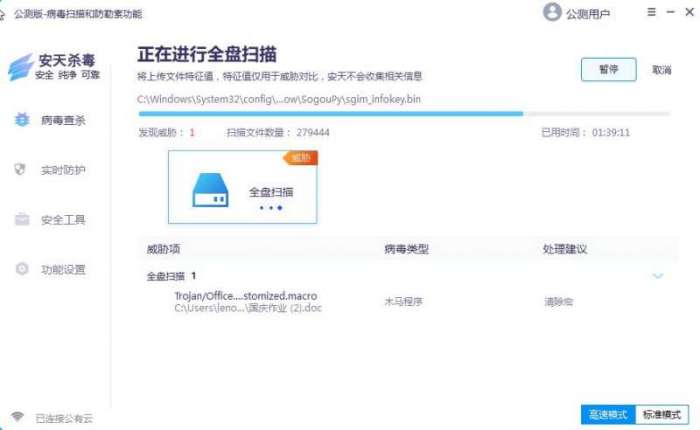Switch to 病毒查杀 tab
This screenshot has width=700, height=430.
[63, 120]
